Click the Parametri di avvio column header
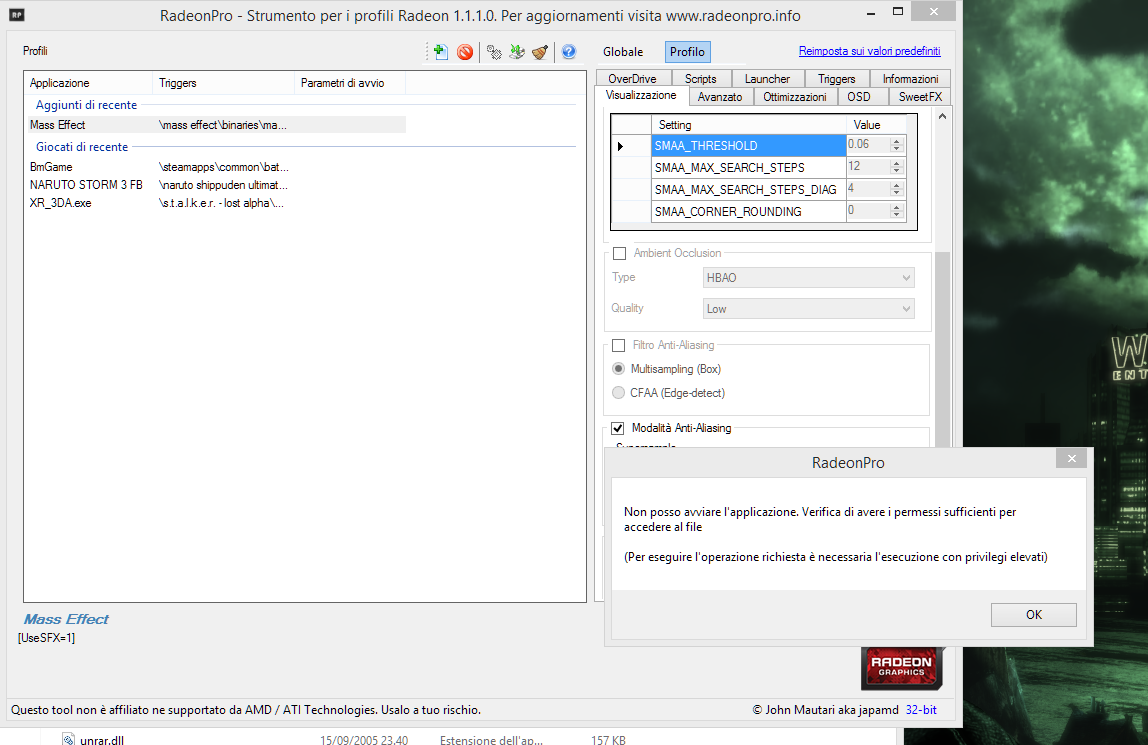Image resolution: width=1148 pixels, height=745 pixels. 349,83
